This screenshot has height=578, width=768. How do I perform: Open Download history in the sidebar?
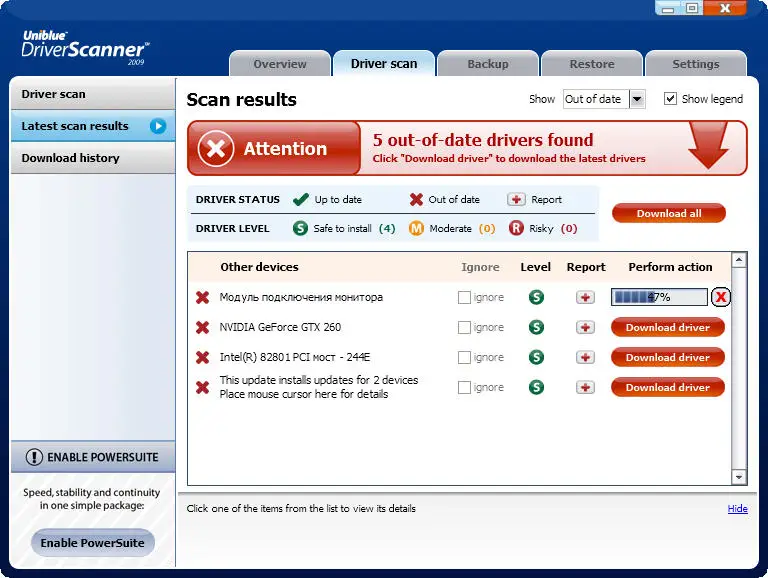pos(93,158)
